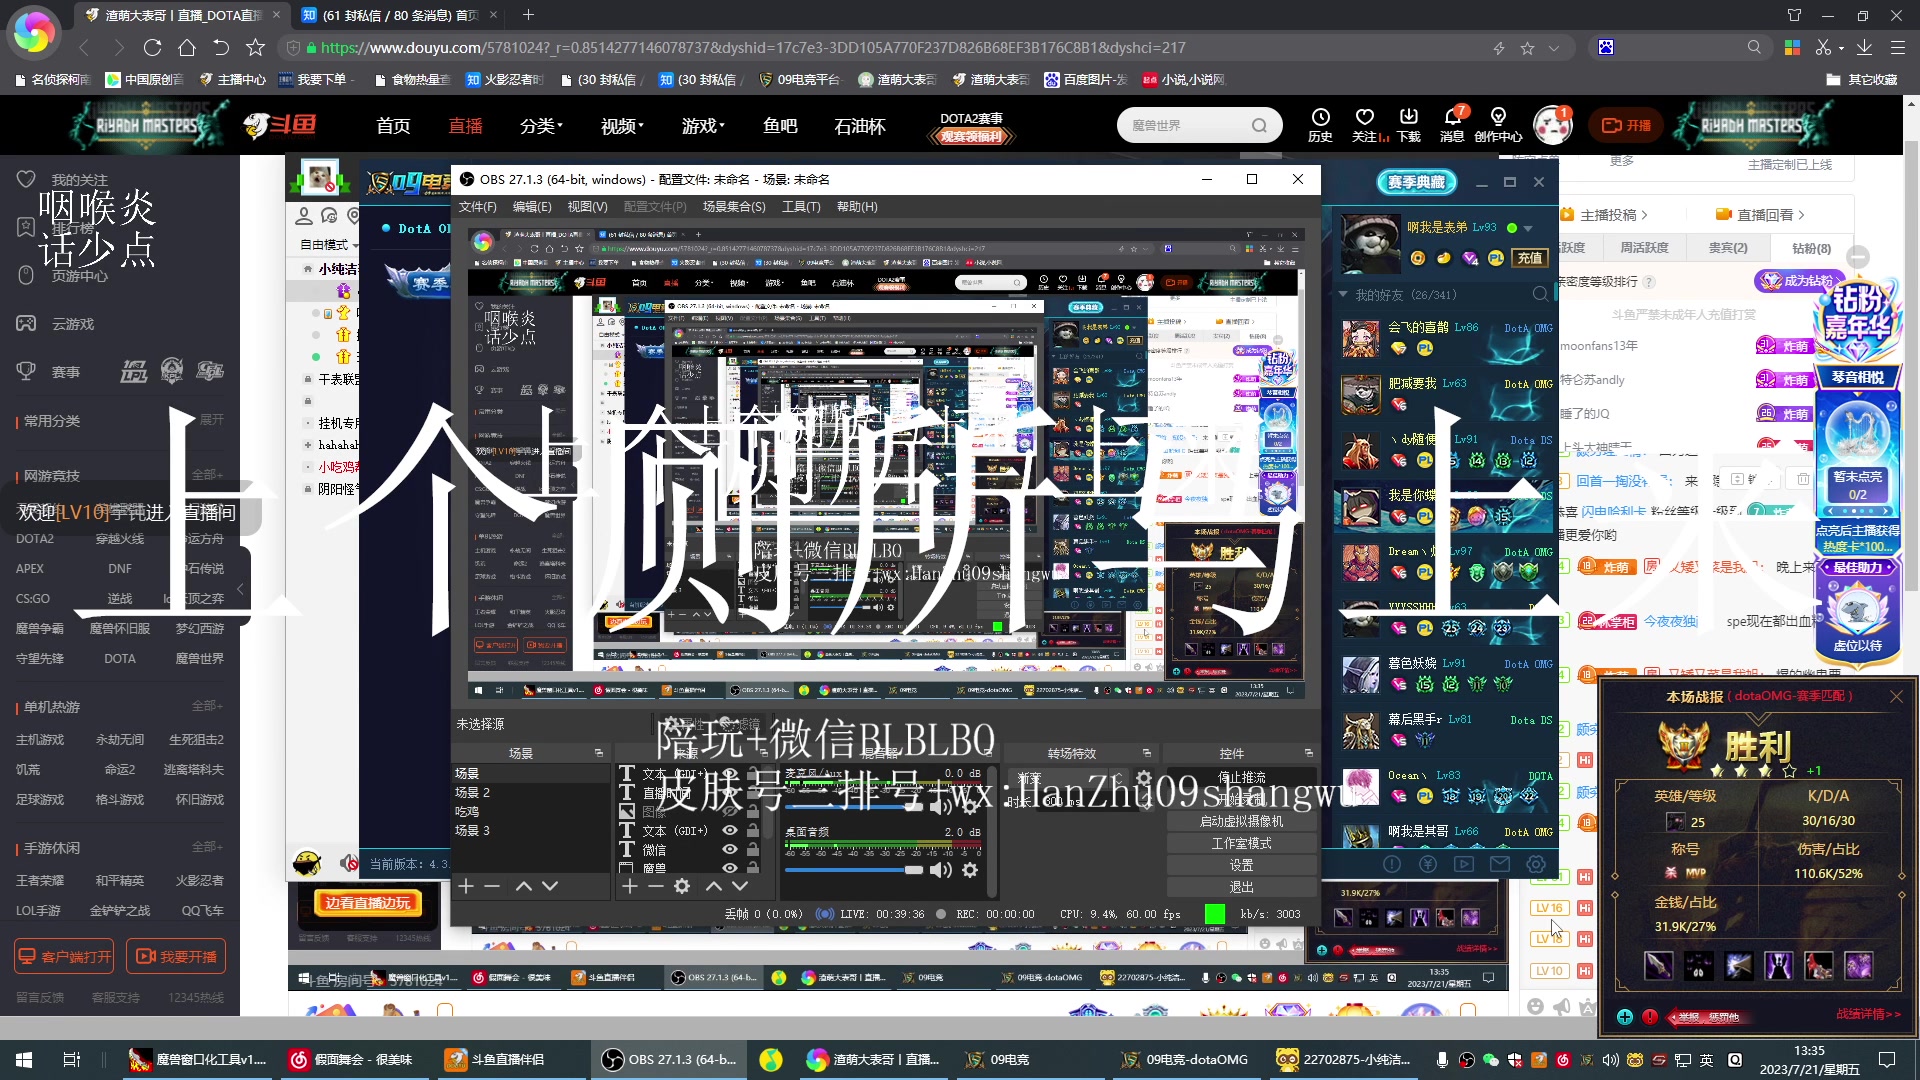
Task: Move source up arrow in OBS sources panel
Action: coord(713,886)
